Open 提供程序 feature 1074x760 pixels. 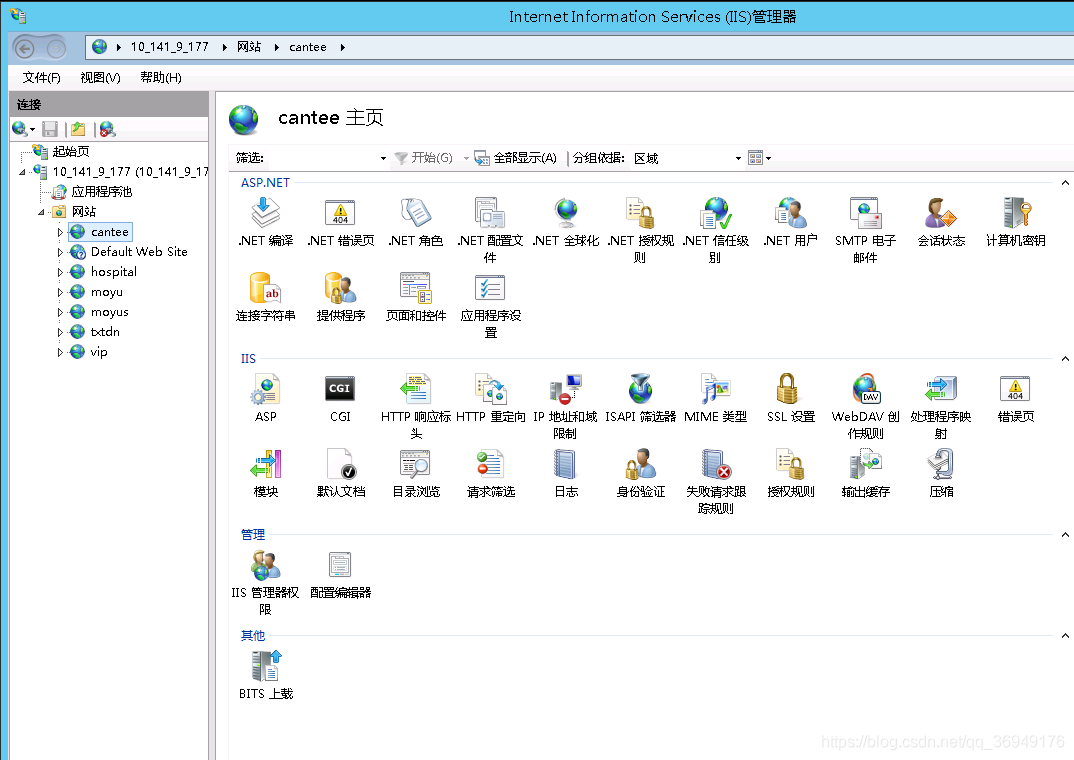point(340,296)
